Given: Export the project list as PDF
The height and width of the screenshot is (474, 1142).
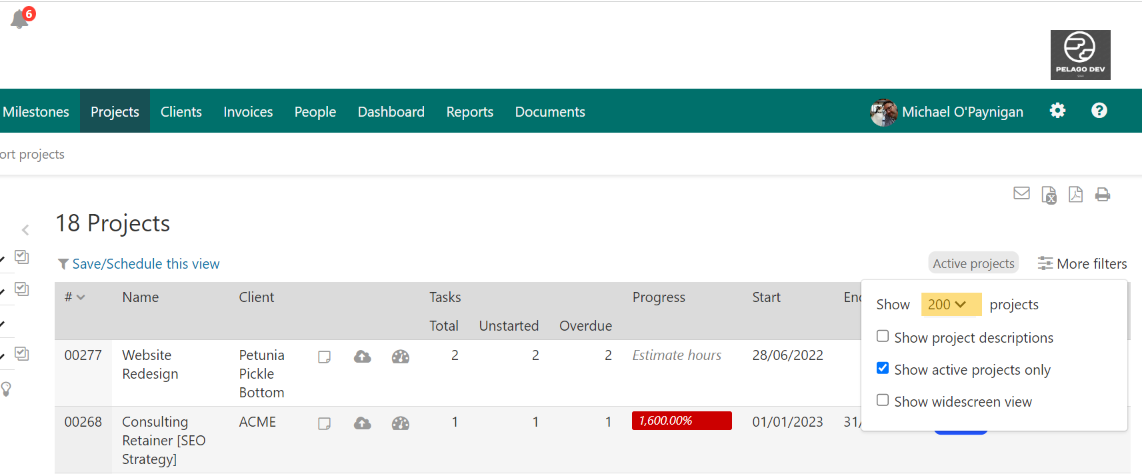Looking at the screenshot, I should pos(1075,195).
